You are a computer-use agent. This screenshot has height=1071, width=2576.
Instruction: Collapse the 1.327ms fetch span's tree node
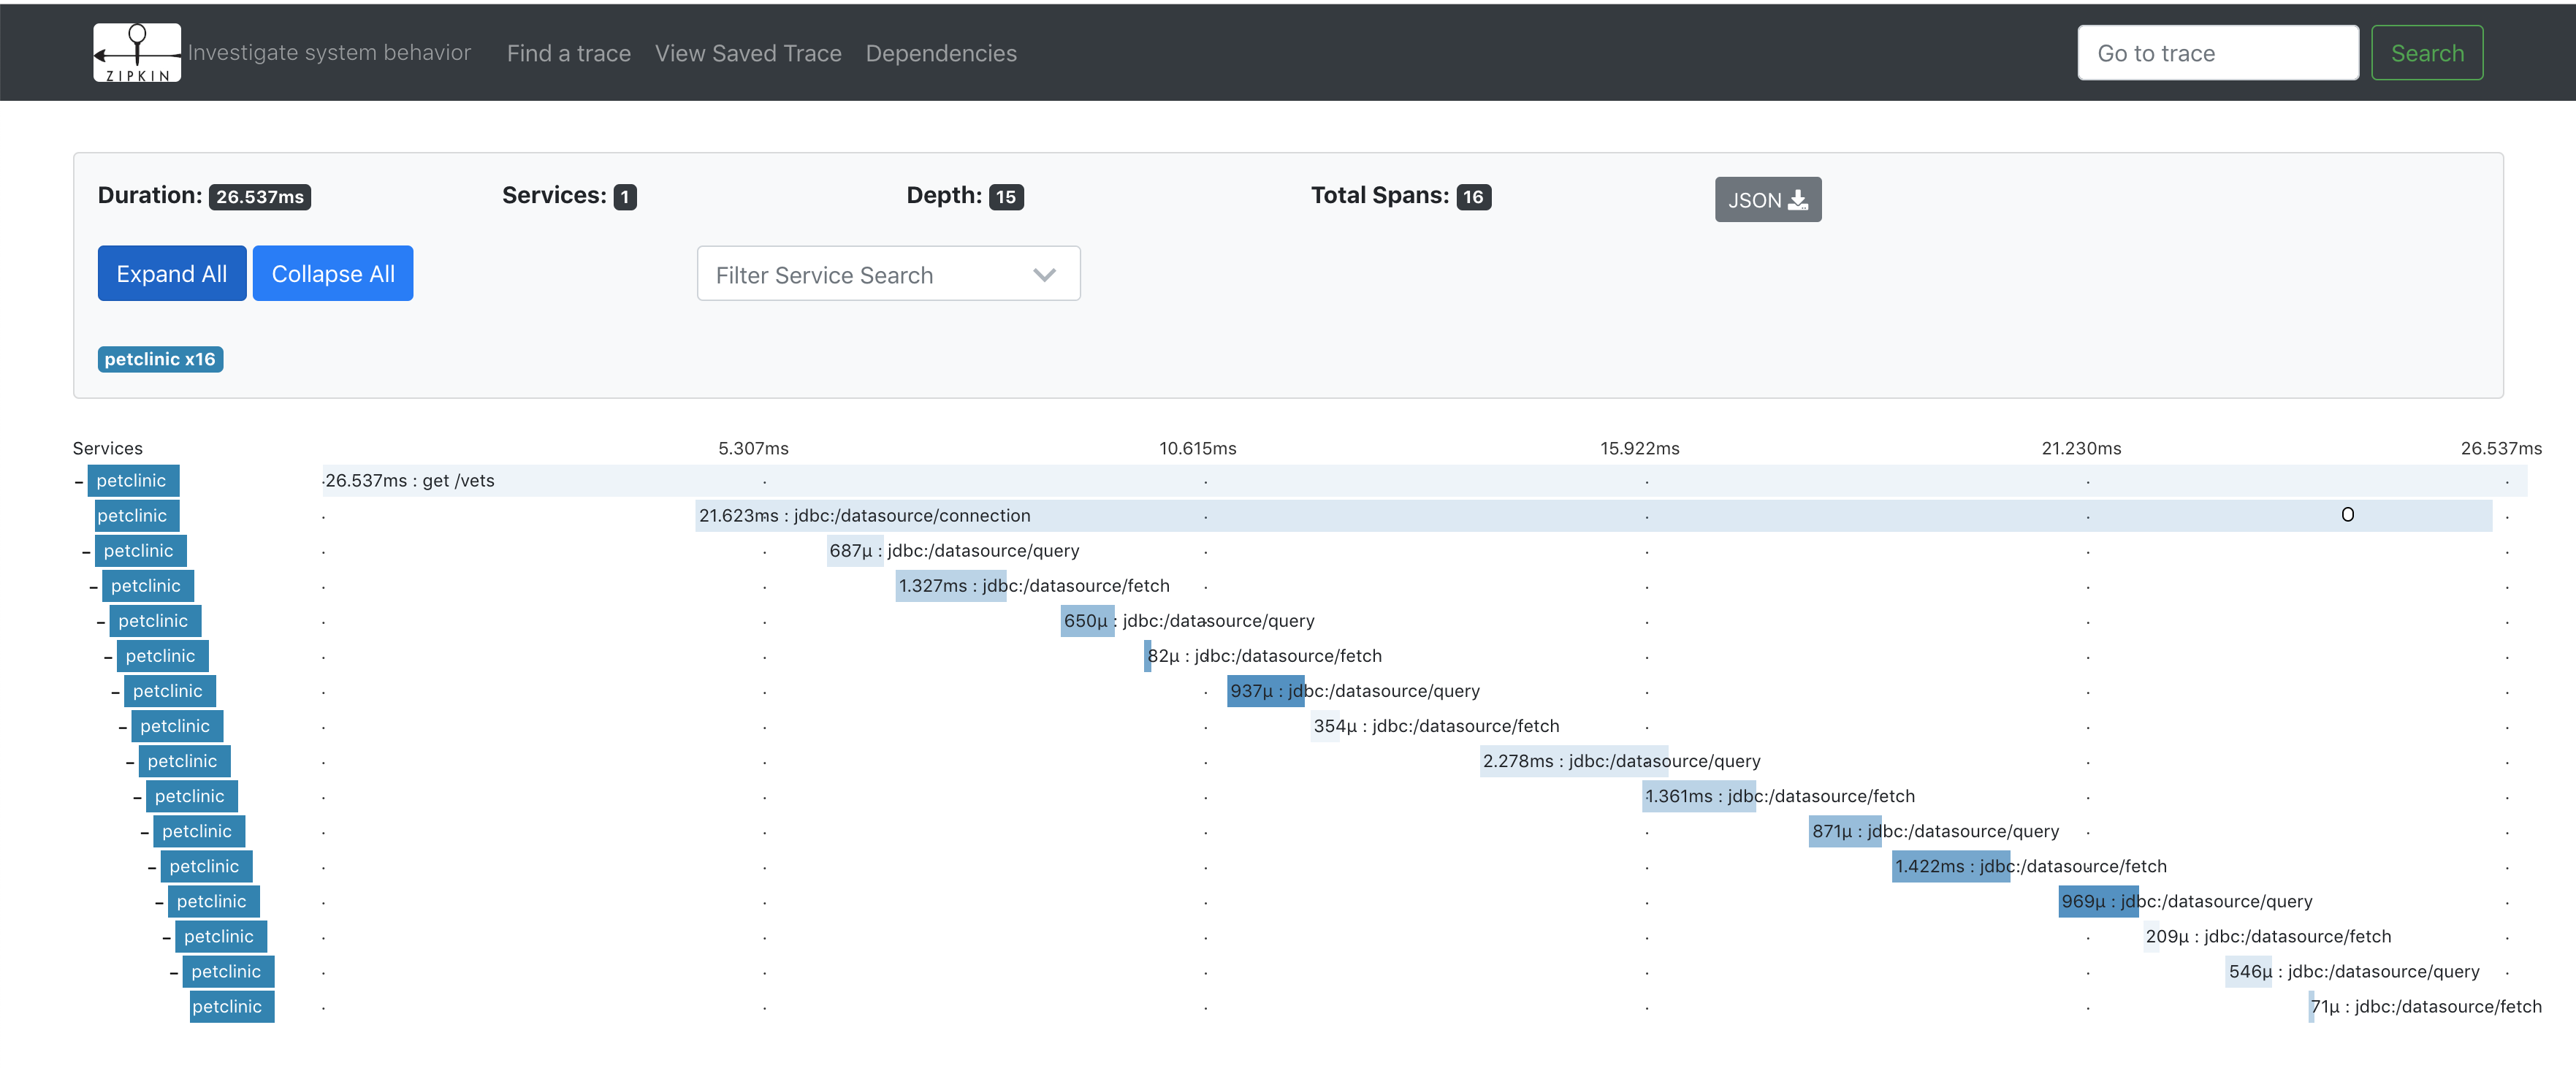[94, 587]
